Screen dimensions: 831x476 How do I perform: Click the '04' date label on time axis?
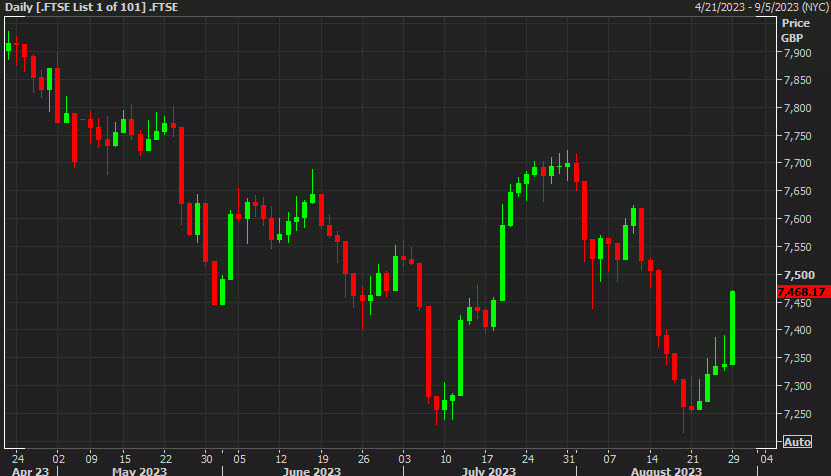click(766, 459)
